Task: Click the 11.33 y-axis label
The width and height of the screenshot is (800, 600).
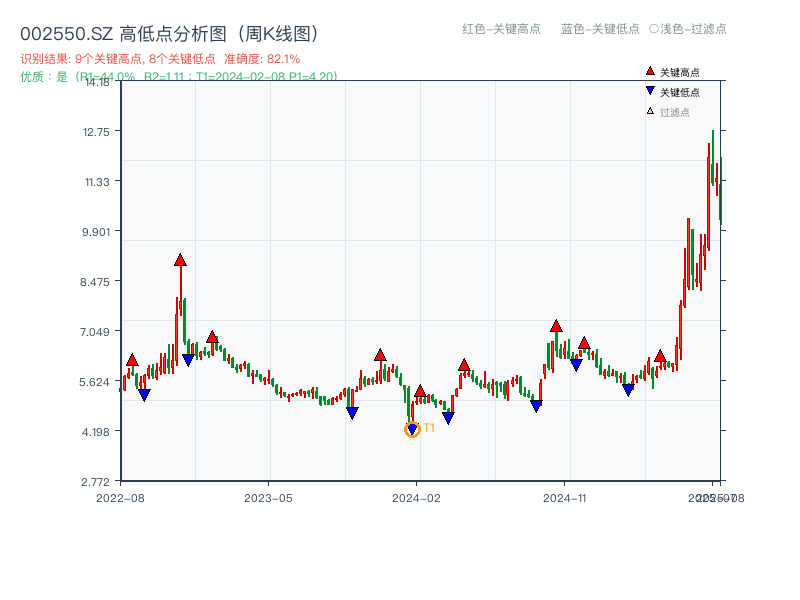Action: 97,182
